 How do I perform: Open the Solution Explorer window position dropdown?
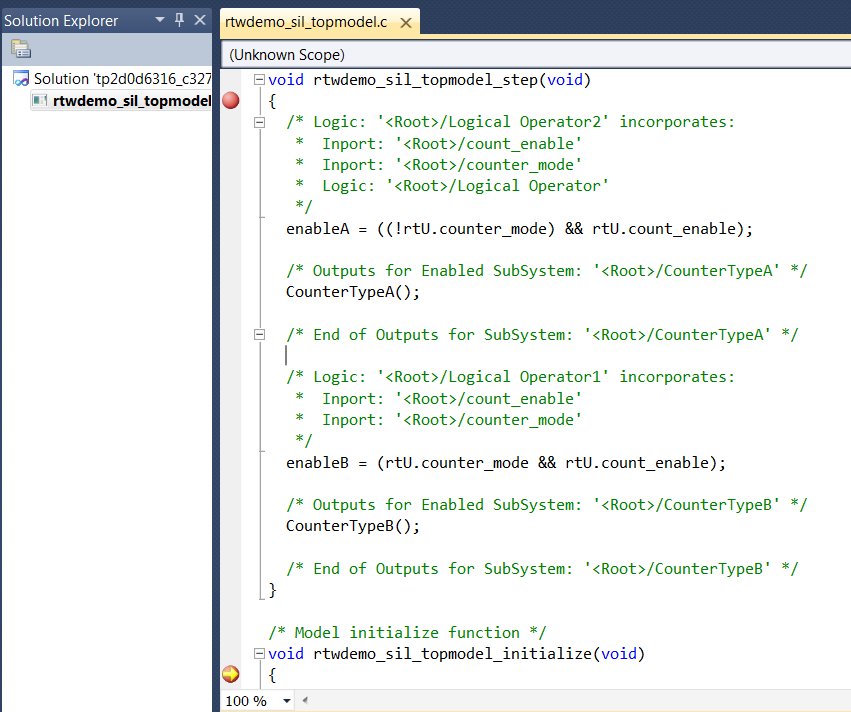click(160, 20)
